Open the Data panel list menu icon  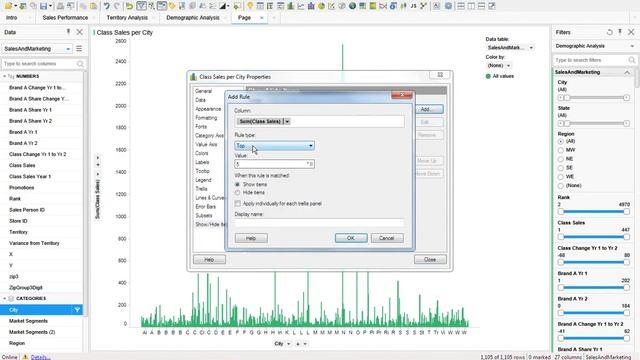(x=79, y=49)
